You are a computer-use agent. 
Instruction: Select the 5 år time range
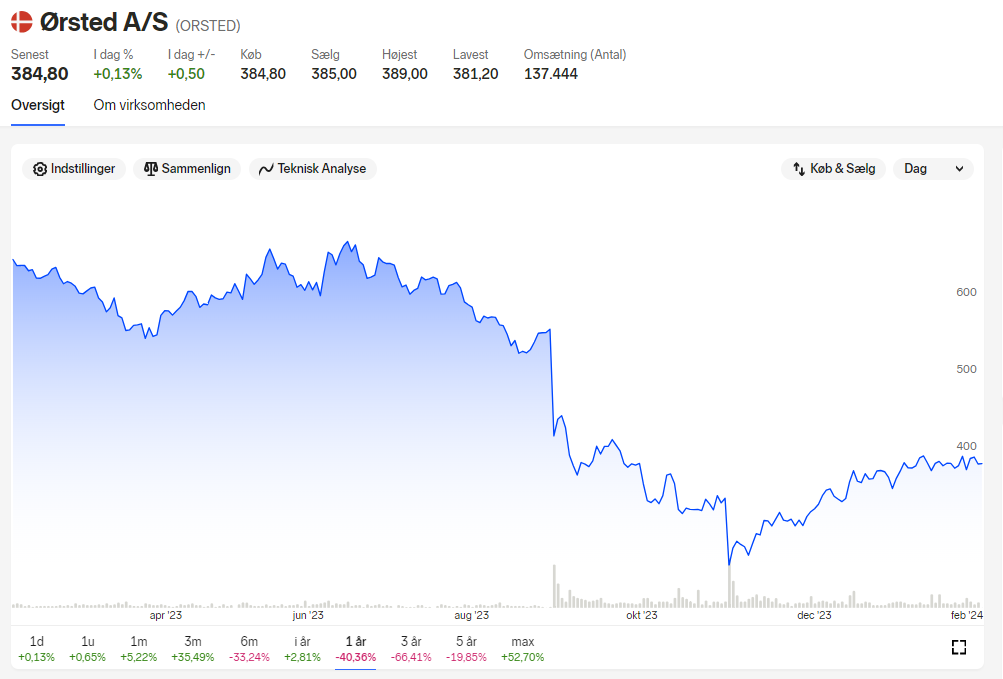pos(466,648)
